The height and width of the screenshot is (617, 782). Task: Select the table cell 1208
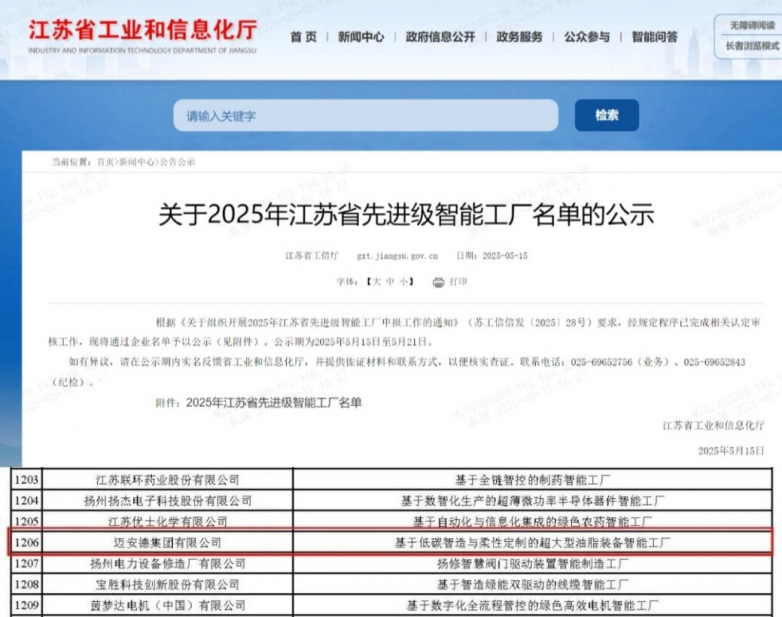26,584
